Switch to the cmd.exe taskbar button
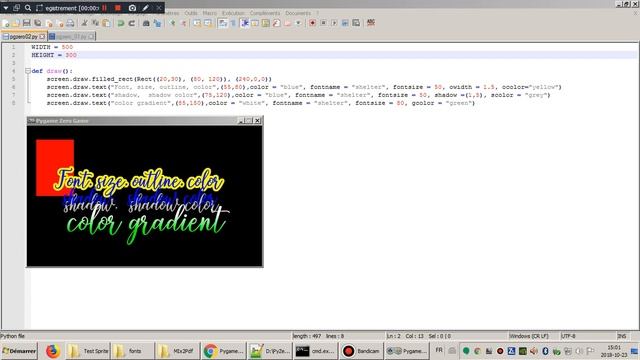640x360 pixels. point(315,351)
